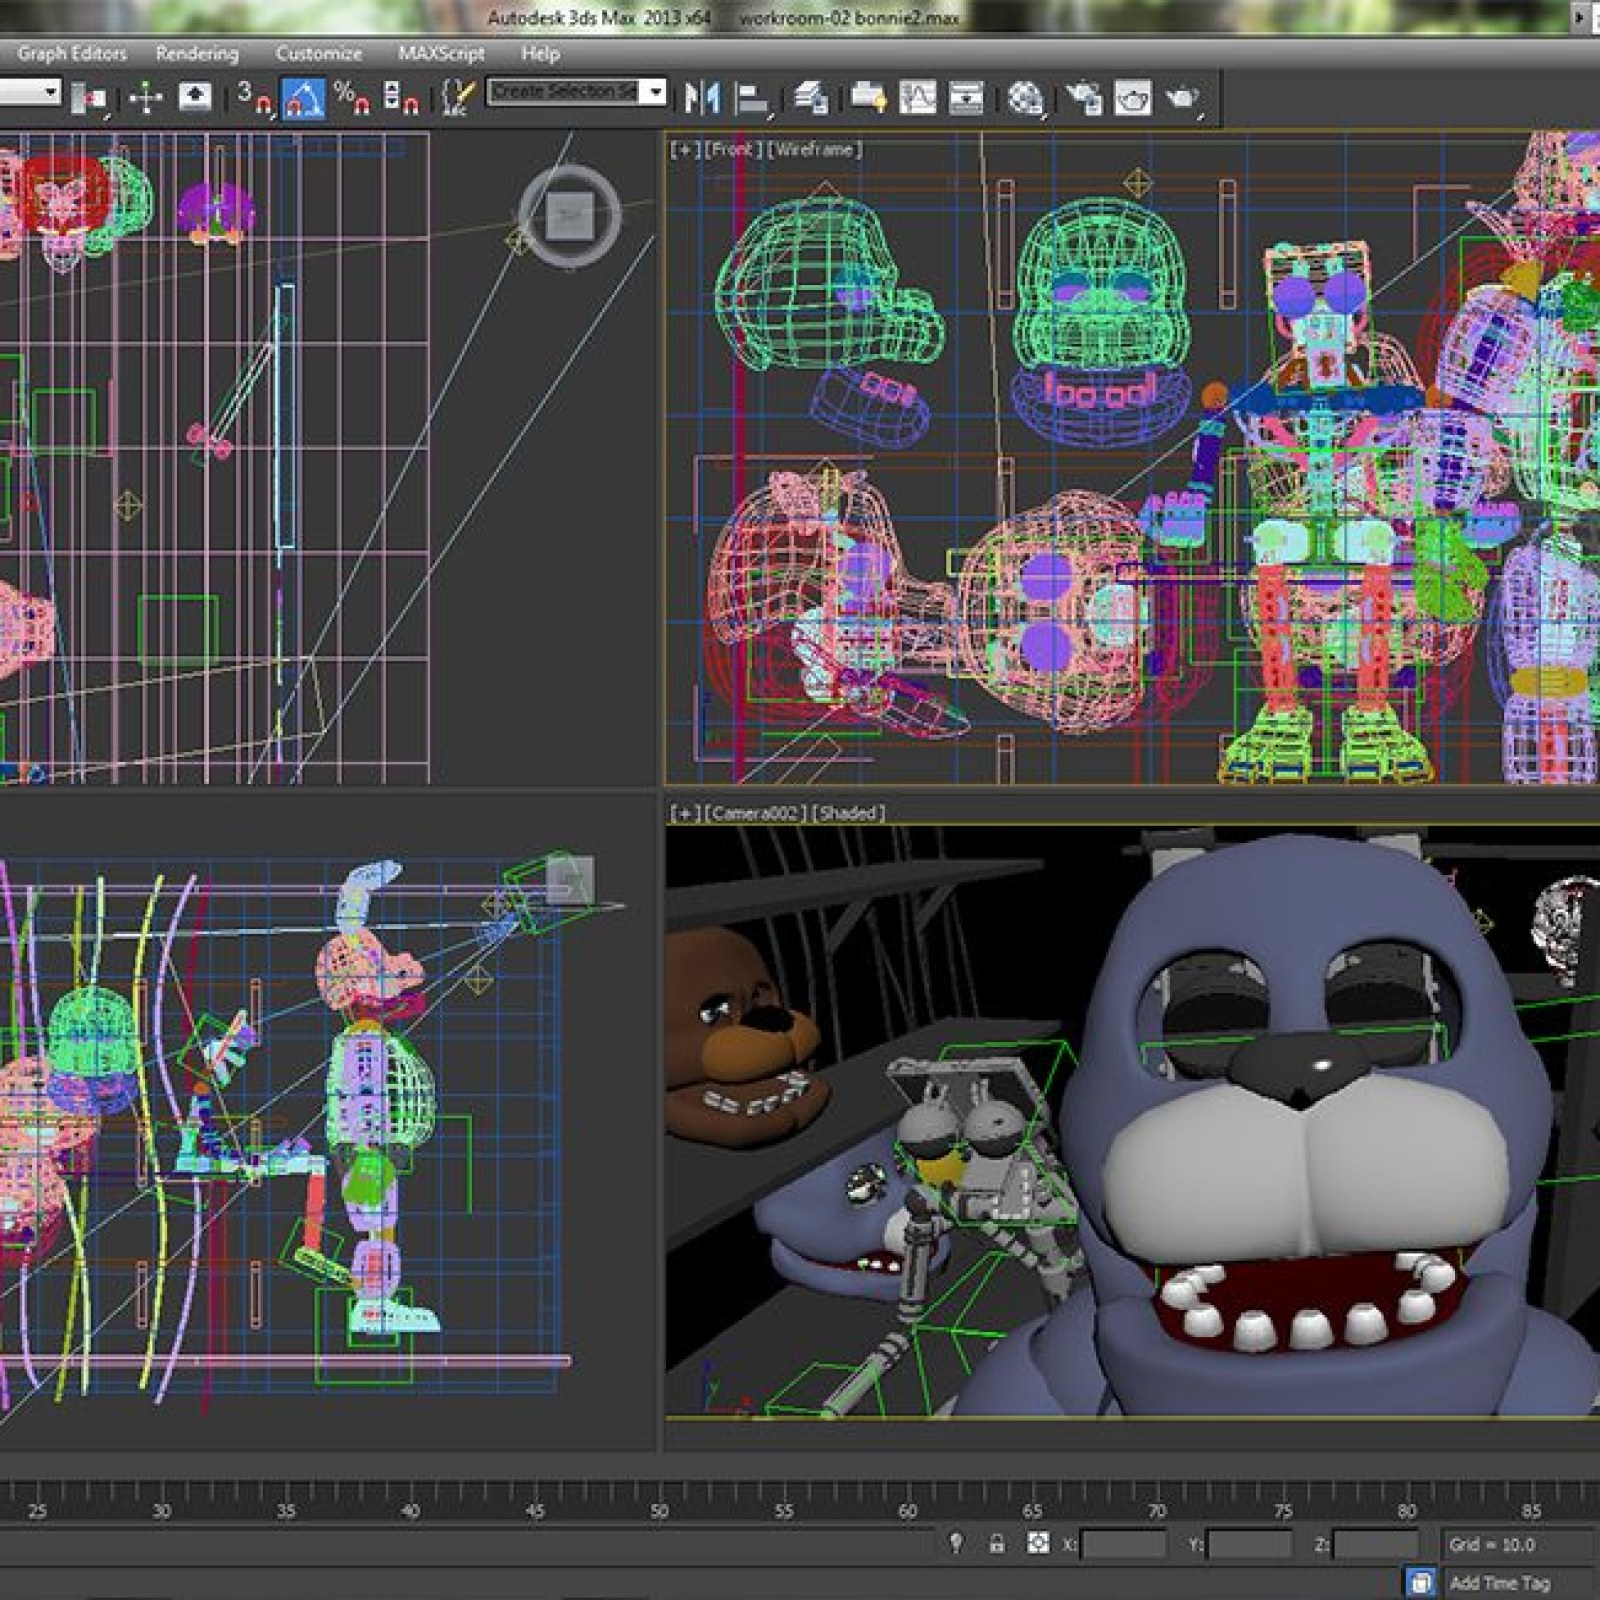Toggle Keyboard Shortcut Override

point(194,97)
